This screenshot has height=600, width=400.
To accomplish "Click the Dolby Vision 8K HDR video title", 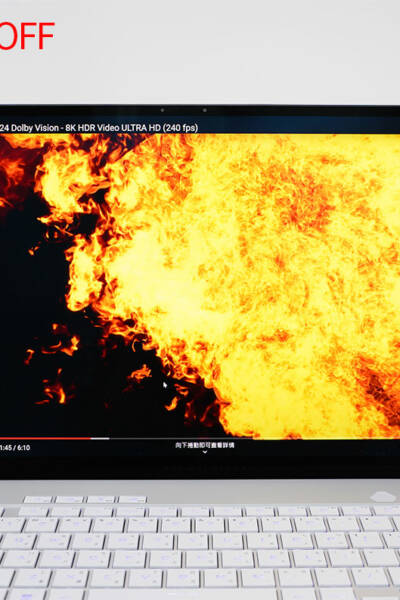I will pyautogui.click(x=99, y=128).
